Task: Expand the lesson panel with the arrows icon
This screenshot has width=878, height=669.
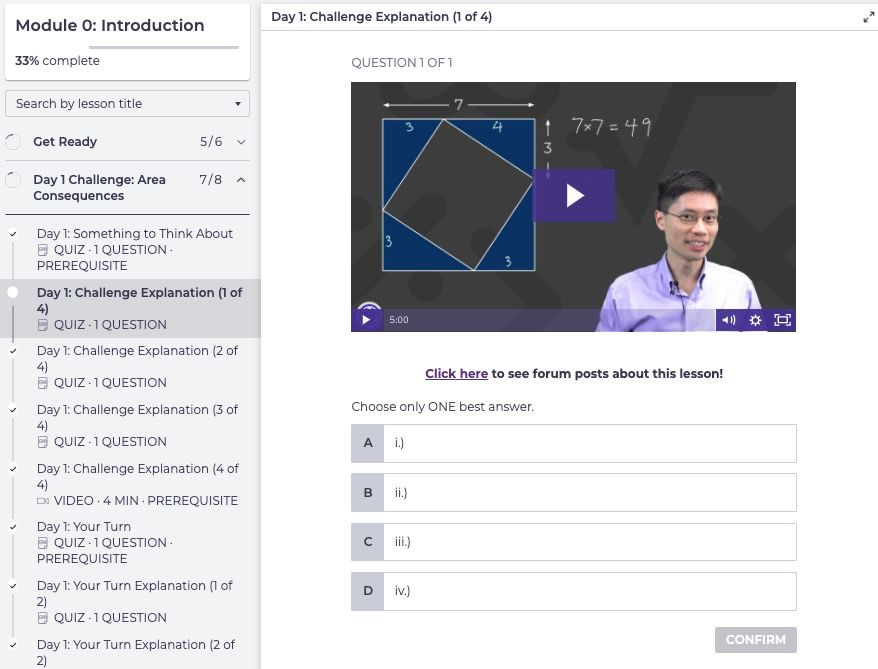Action: coord(868,17)
